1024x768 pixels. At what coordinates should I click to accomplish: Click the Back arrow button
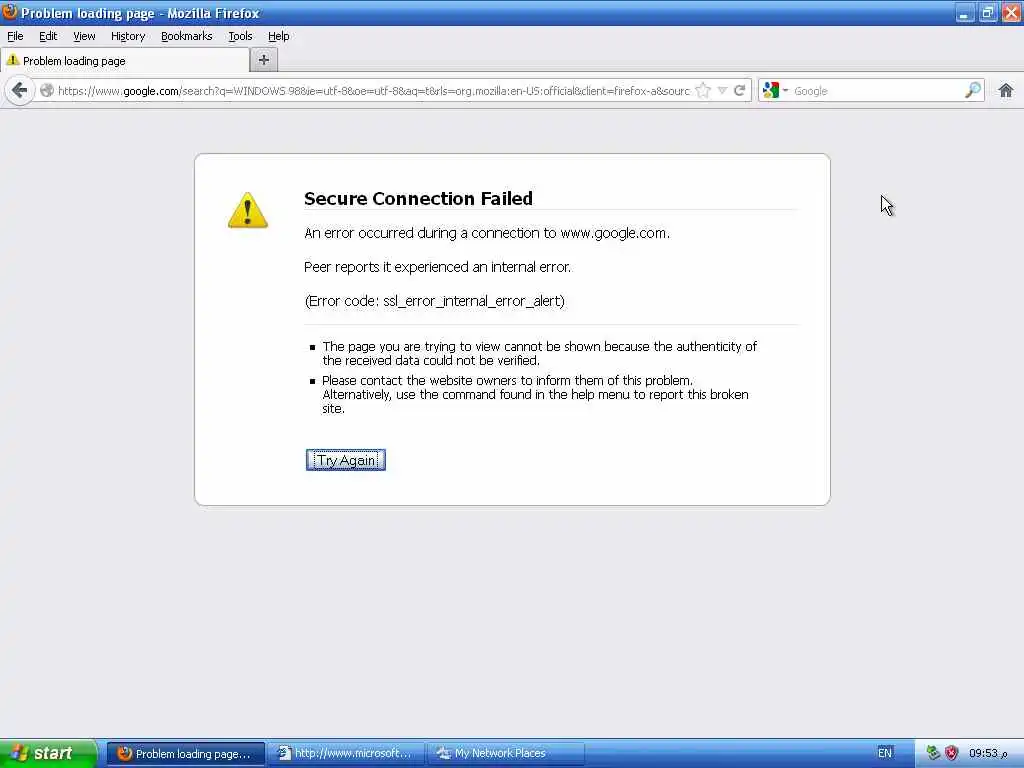point(20,90)
